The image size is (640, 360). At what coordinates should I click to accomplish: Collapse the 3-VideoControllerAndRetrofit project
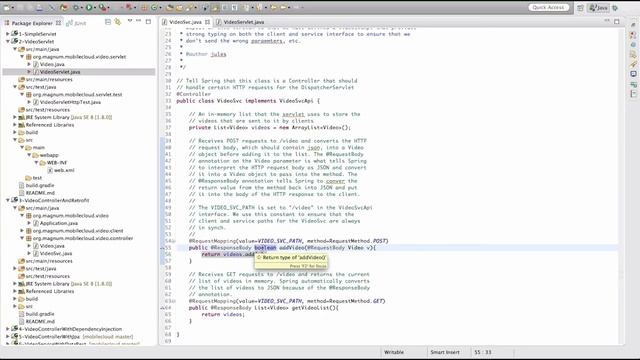point(8,200)
